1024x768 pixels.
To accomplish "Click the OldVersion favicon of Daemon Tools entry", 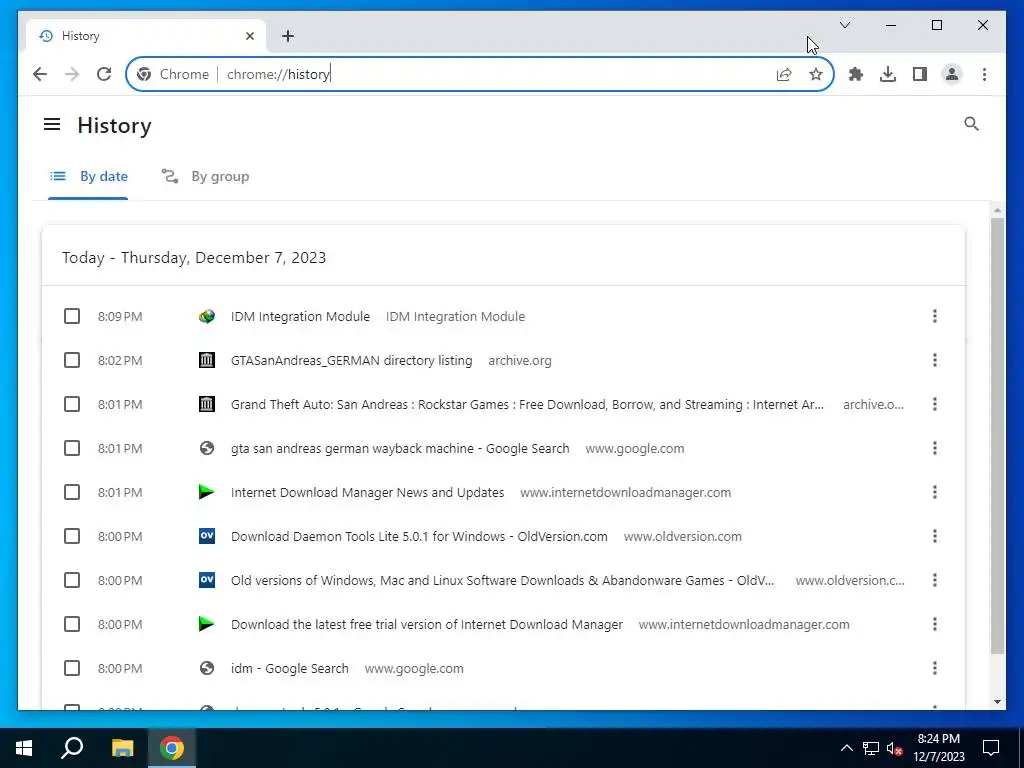I will pyautogui.click(x=206, y=536).
